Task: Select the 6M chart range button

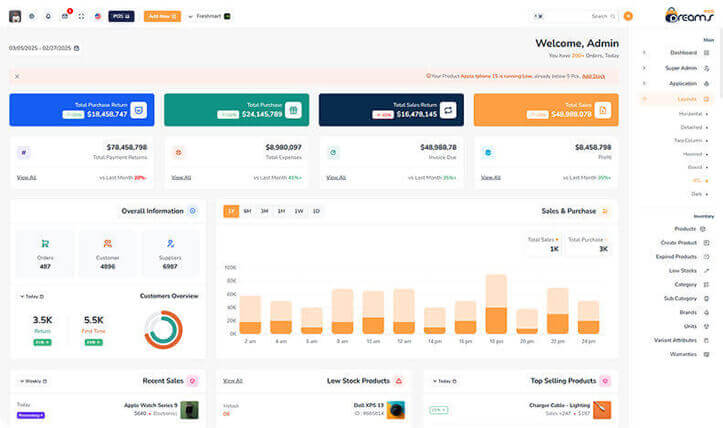Action: tap(248, 211)
